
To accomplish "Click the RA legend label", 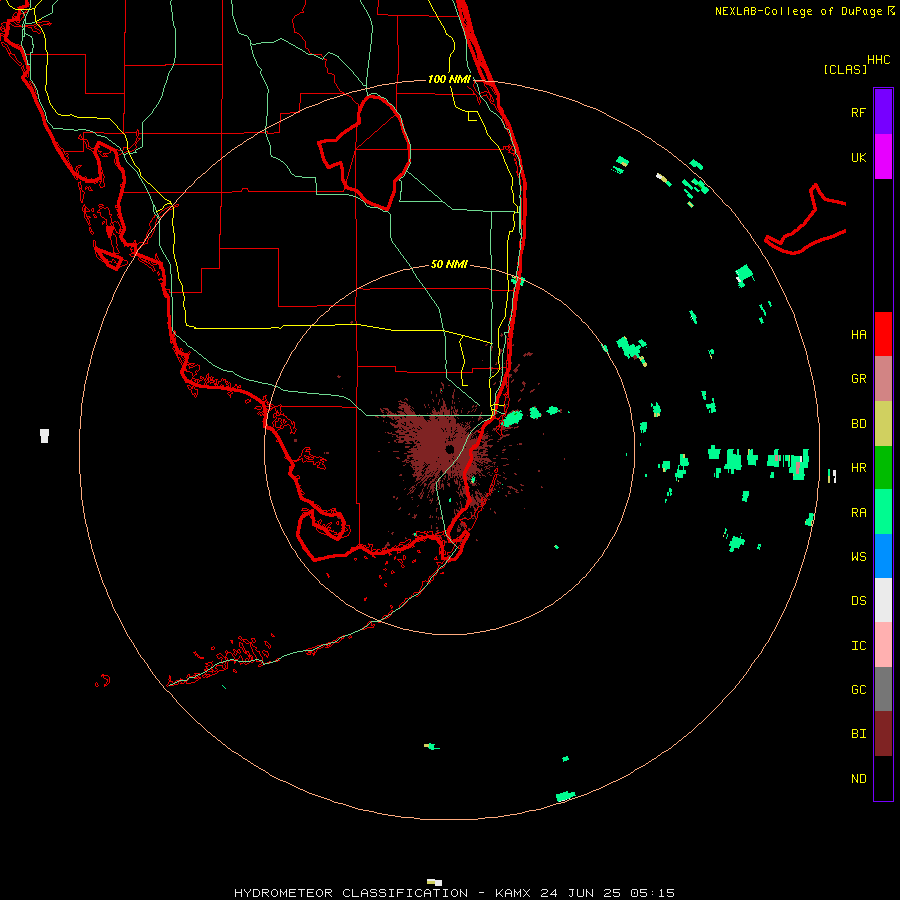I will pyautogui.click(x=858, y=513).
